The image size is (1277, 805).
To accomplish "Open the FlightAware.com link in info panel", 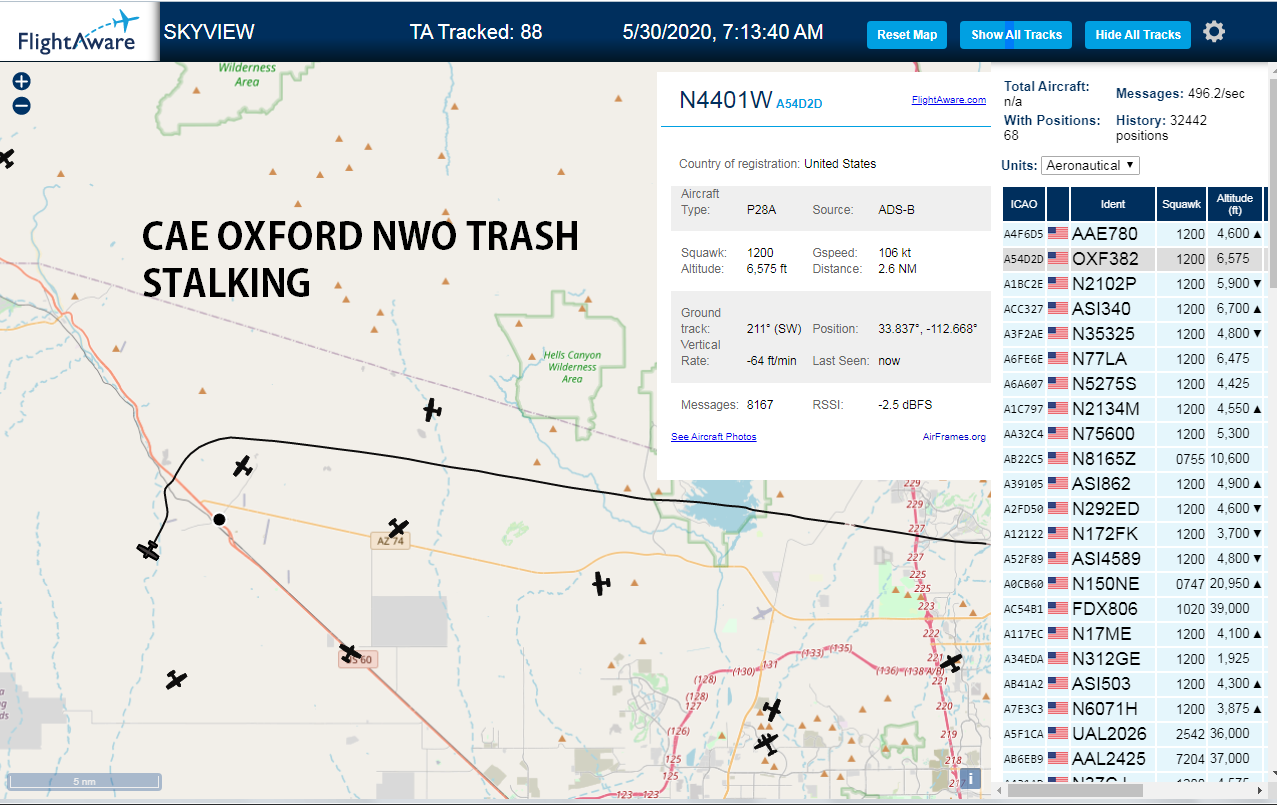I will point(949,100).
